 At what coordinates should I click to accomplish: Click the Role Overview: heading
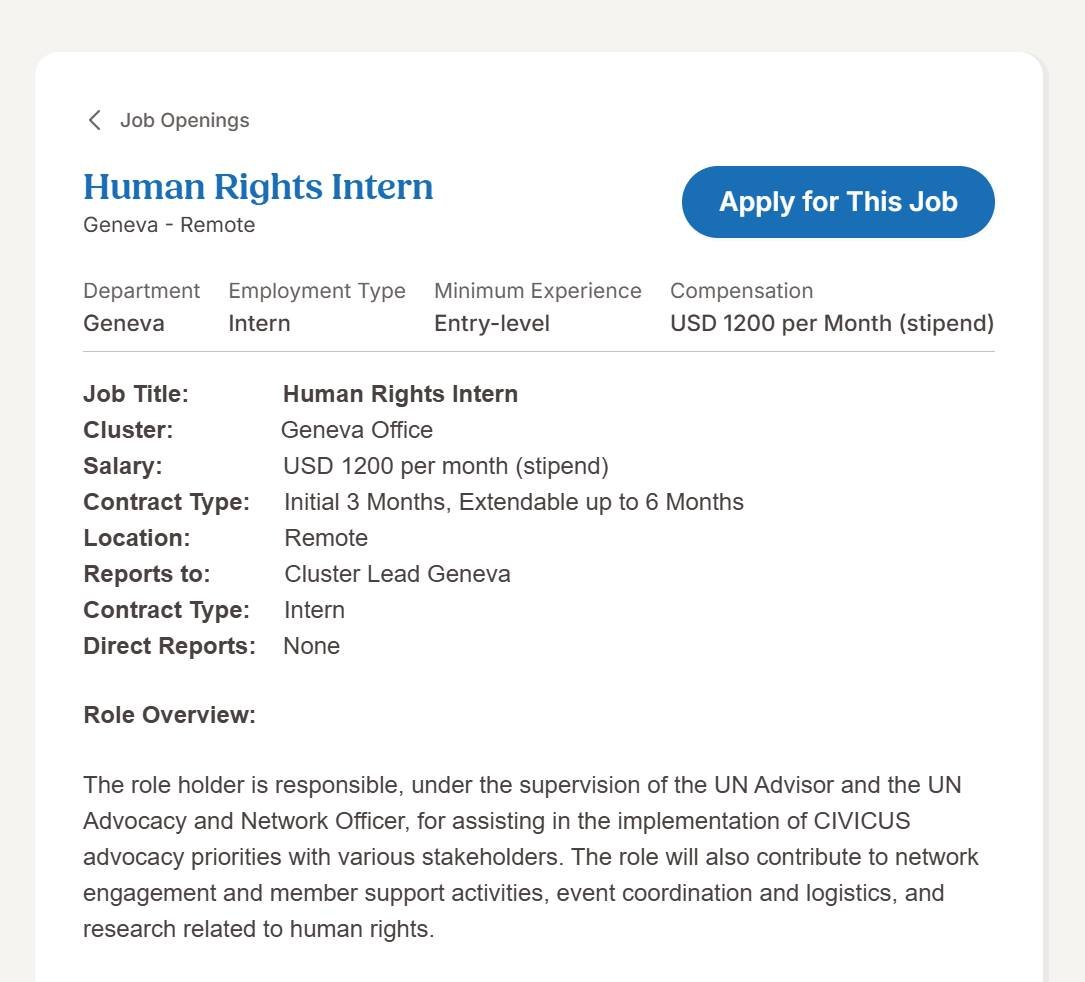pos(169,715)
